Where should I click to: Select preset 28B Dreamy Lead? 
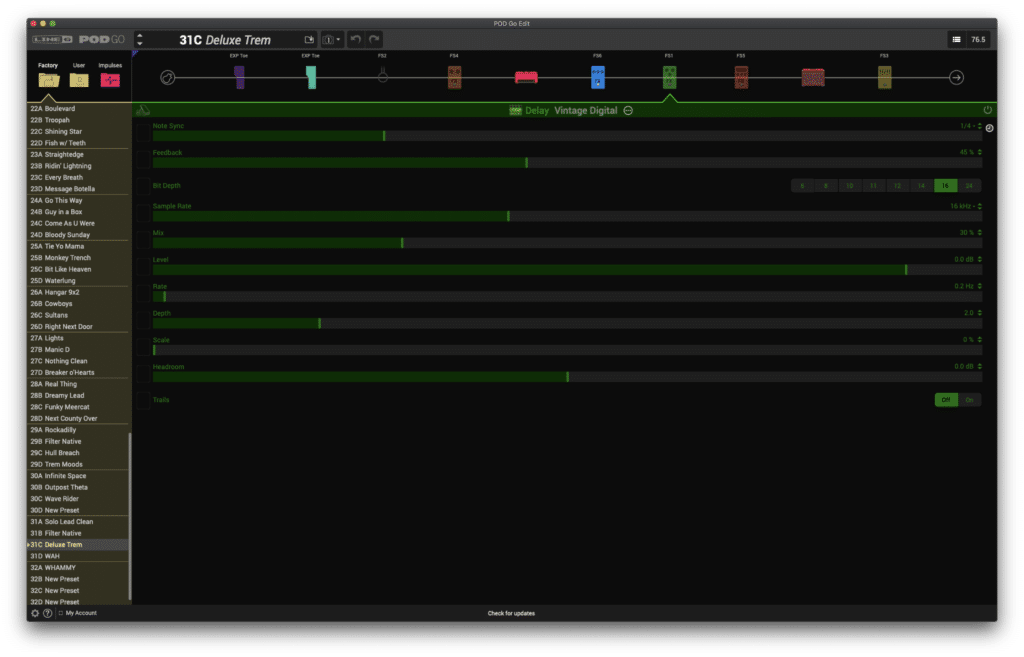pyautogui.click(x=78, y=396)
